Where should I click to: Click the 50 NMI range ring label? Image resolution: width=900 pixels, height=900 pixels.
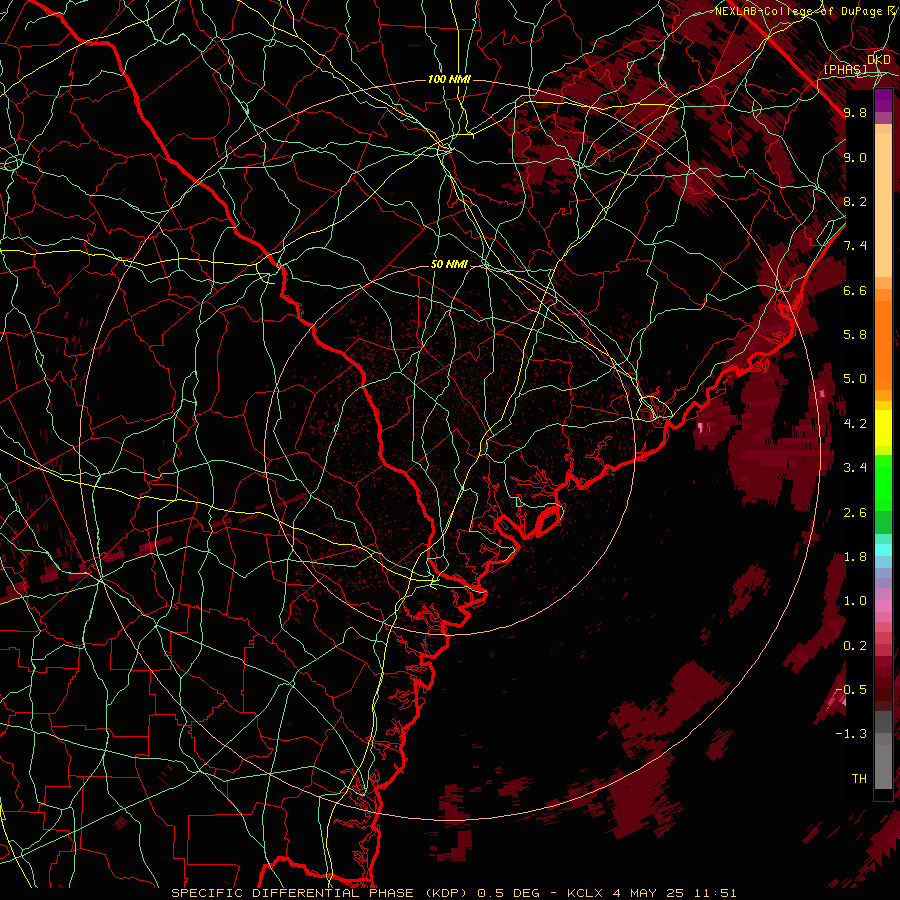tap(449, 265)
